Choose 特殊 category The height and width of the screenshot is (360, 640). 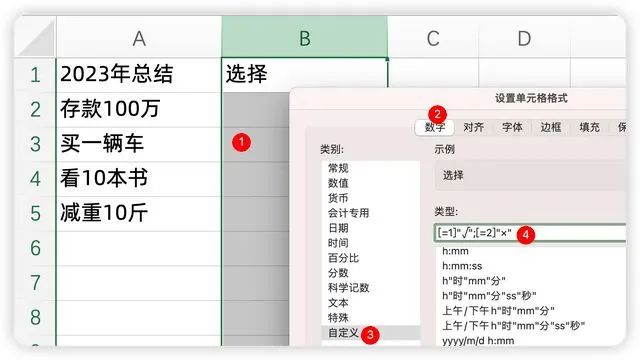coord(371,318)
